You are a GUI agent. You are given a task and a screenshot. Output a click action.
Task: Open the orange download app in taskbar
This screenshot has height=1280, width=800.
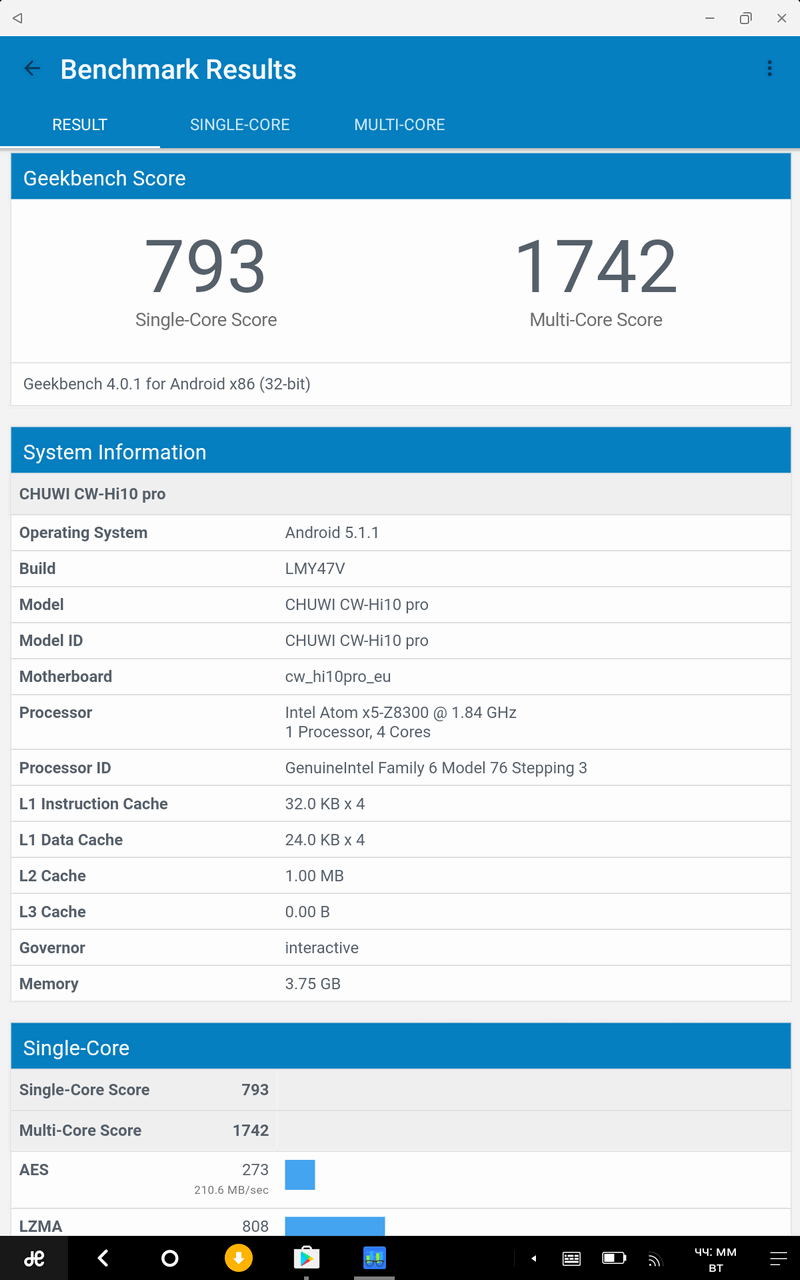[238, 1258]
